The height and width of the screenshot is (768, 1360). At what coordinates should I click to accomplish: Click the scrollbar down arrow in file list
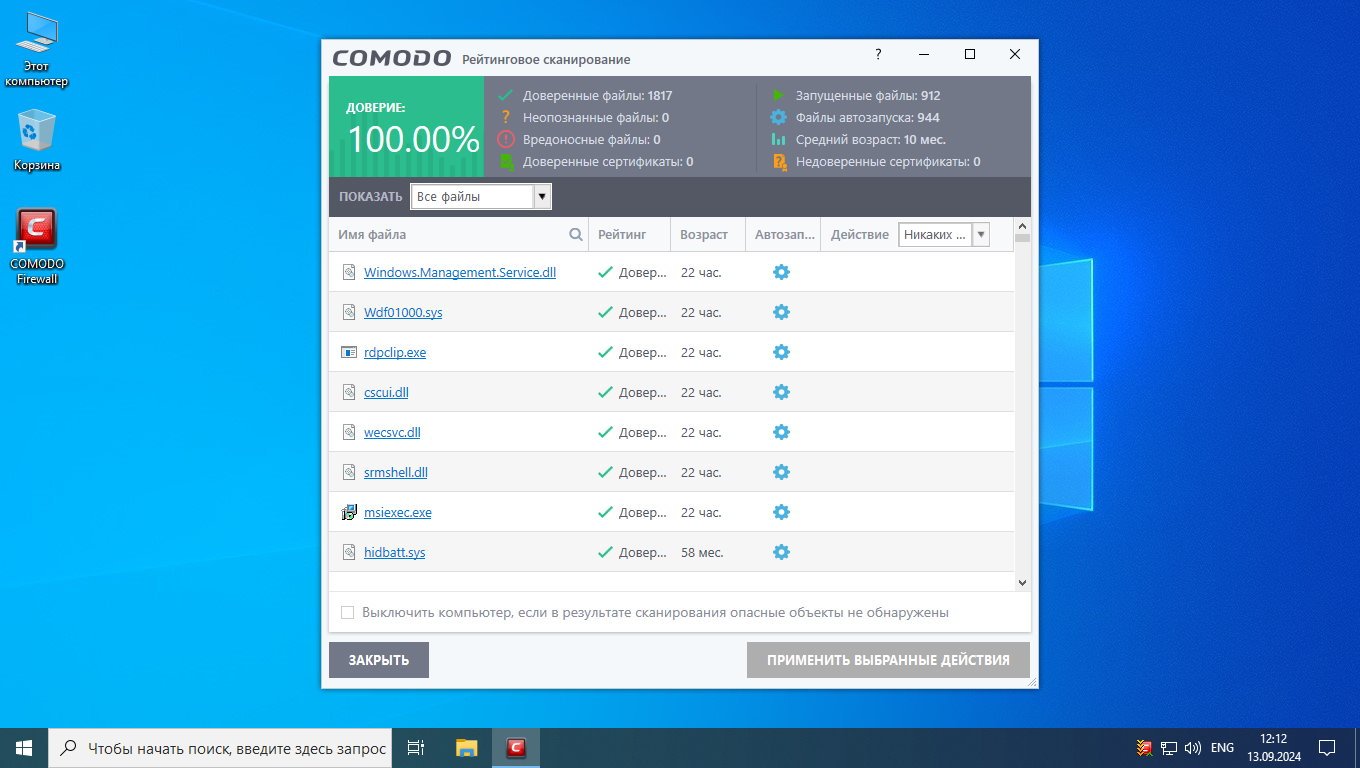click(1022, 582)
